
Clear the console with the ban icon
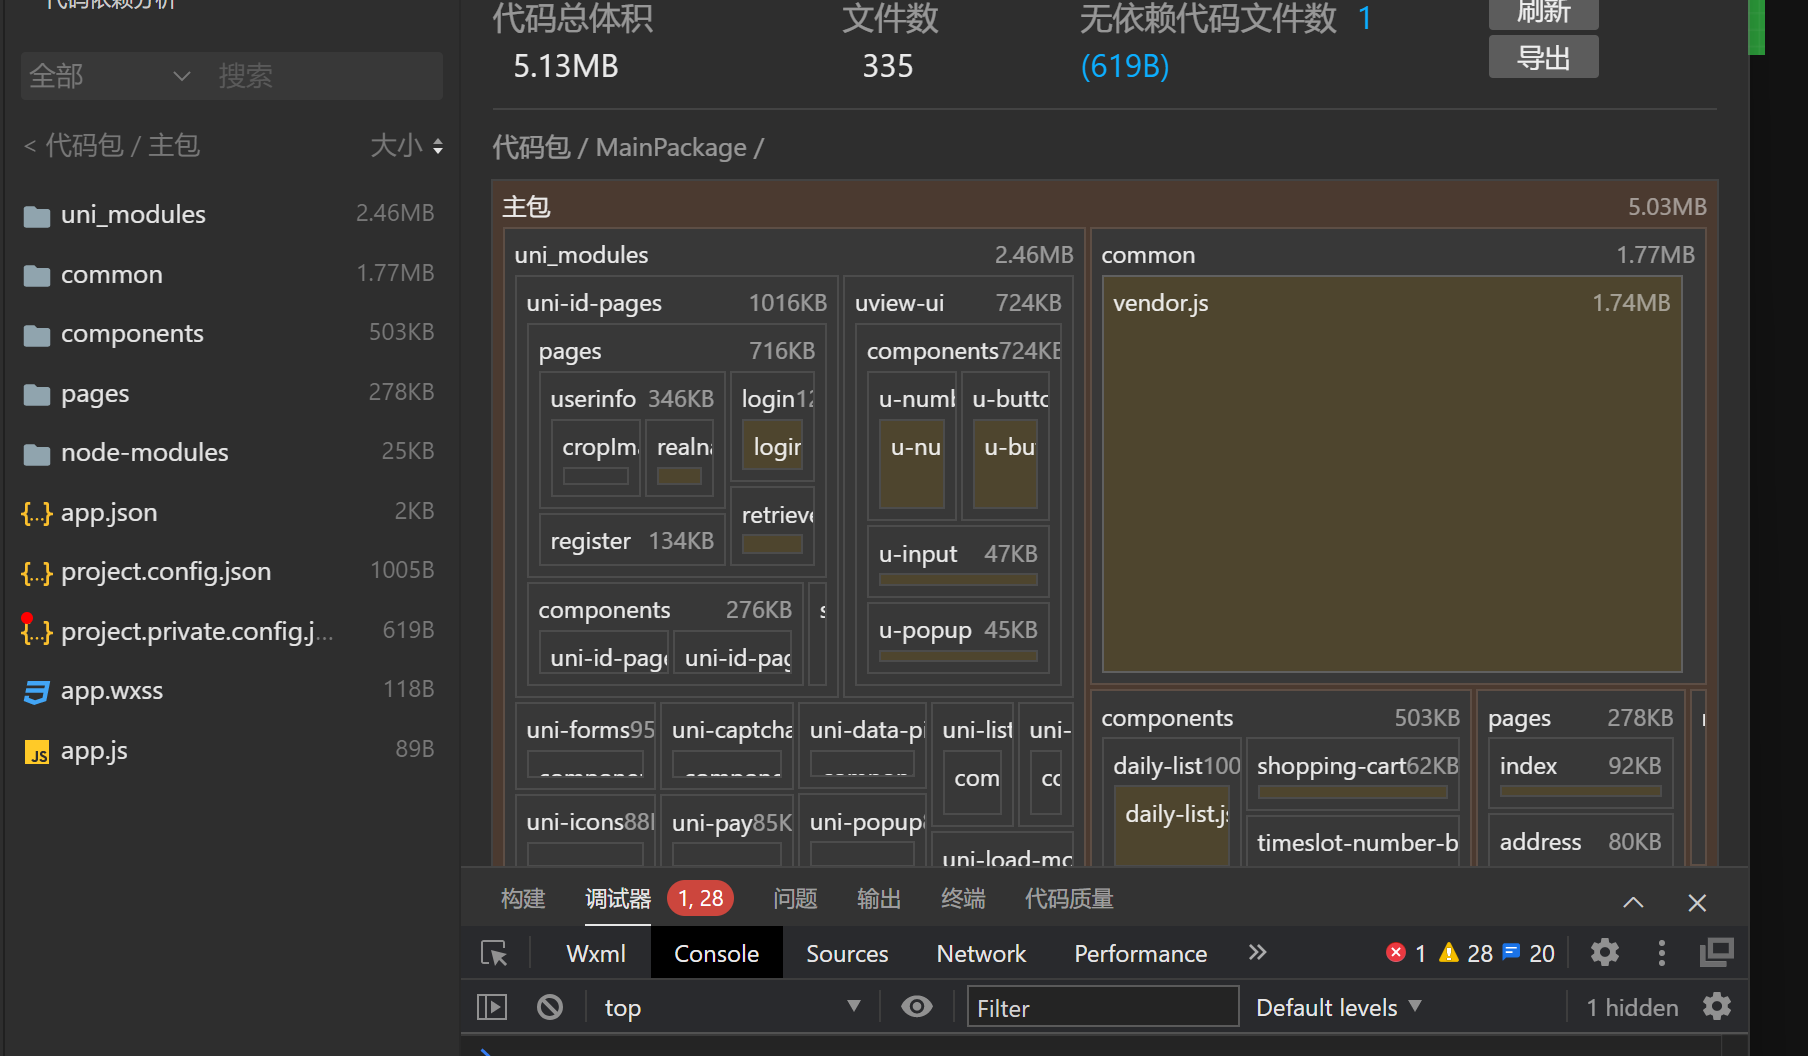(550, 1007)
